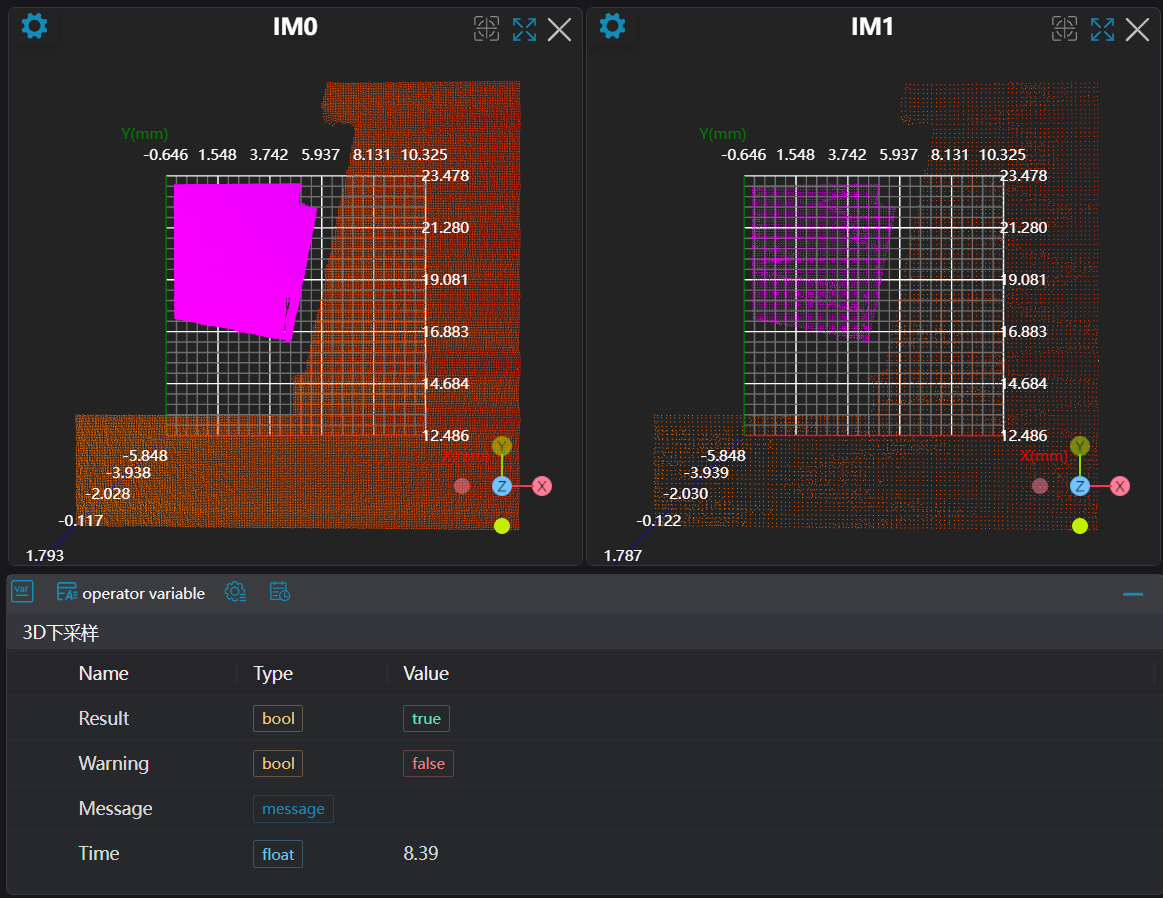Click the yellow-green axis dot in IM1
This screenshot has width=1163, height=898.
[x=1080, y=526]
